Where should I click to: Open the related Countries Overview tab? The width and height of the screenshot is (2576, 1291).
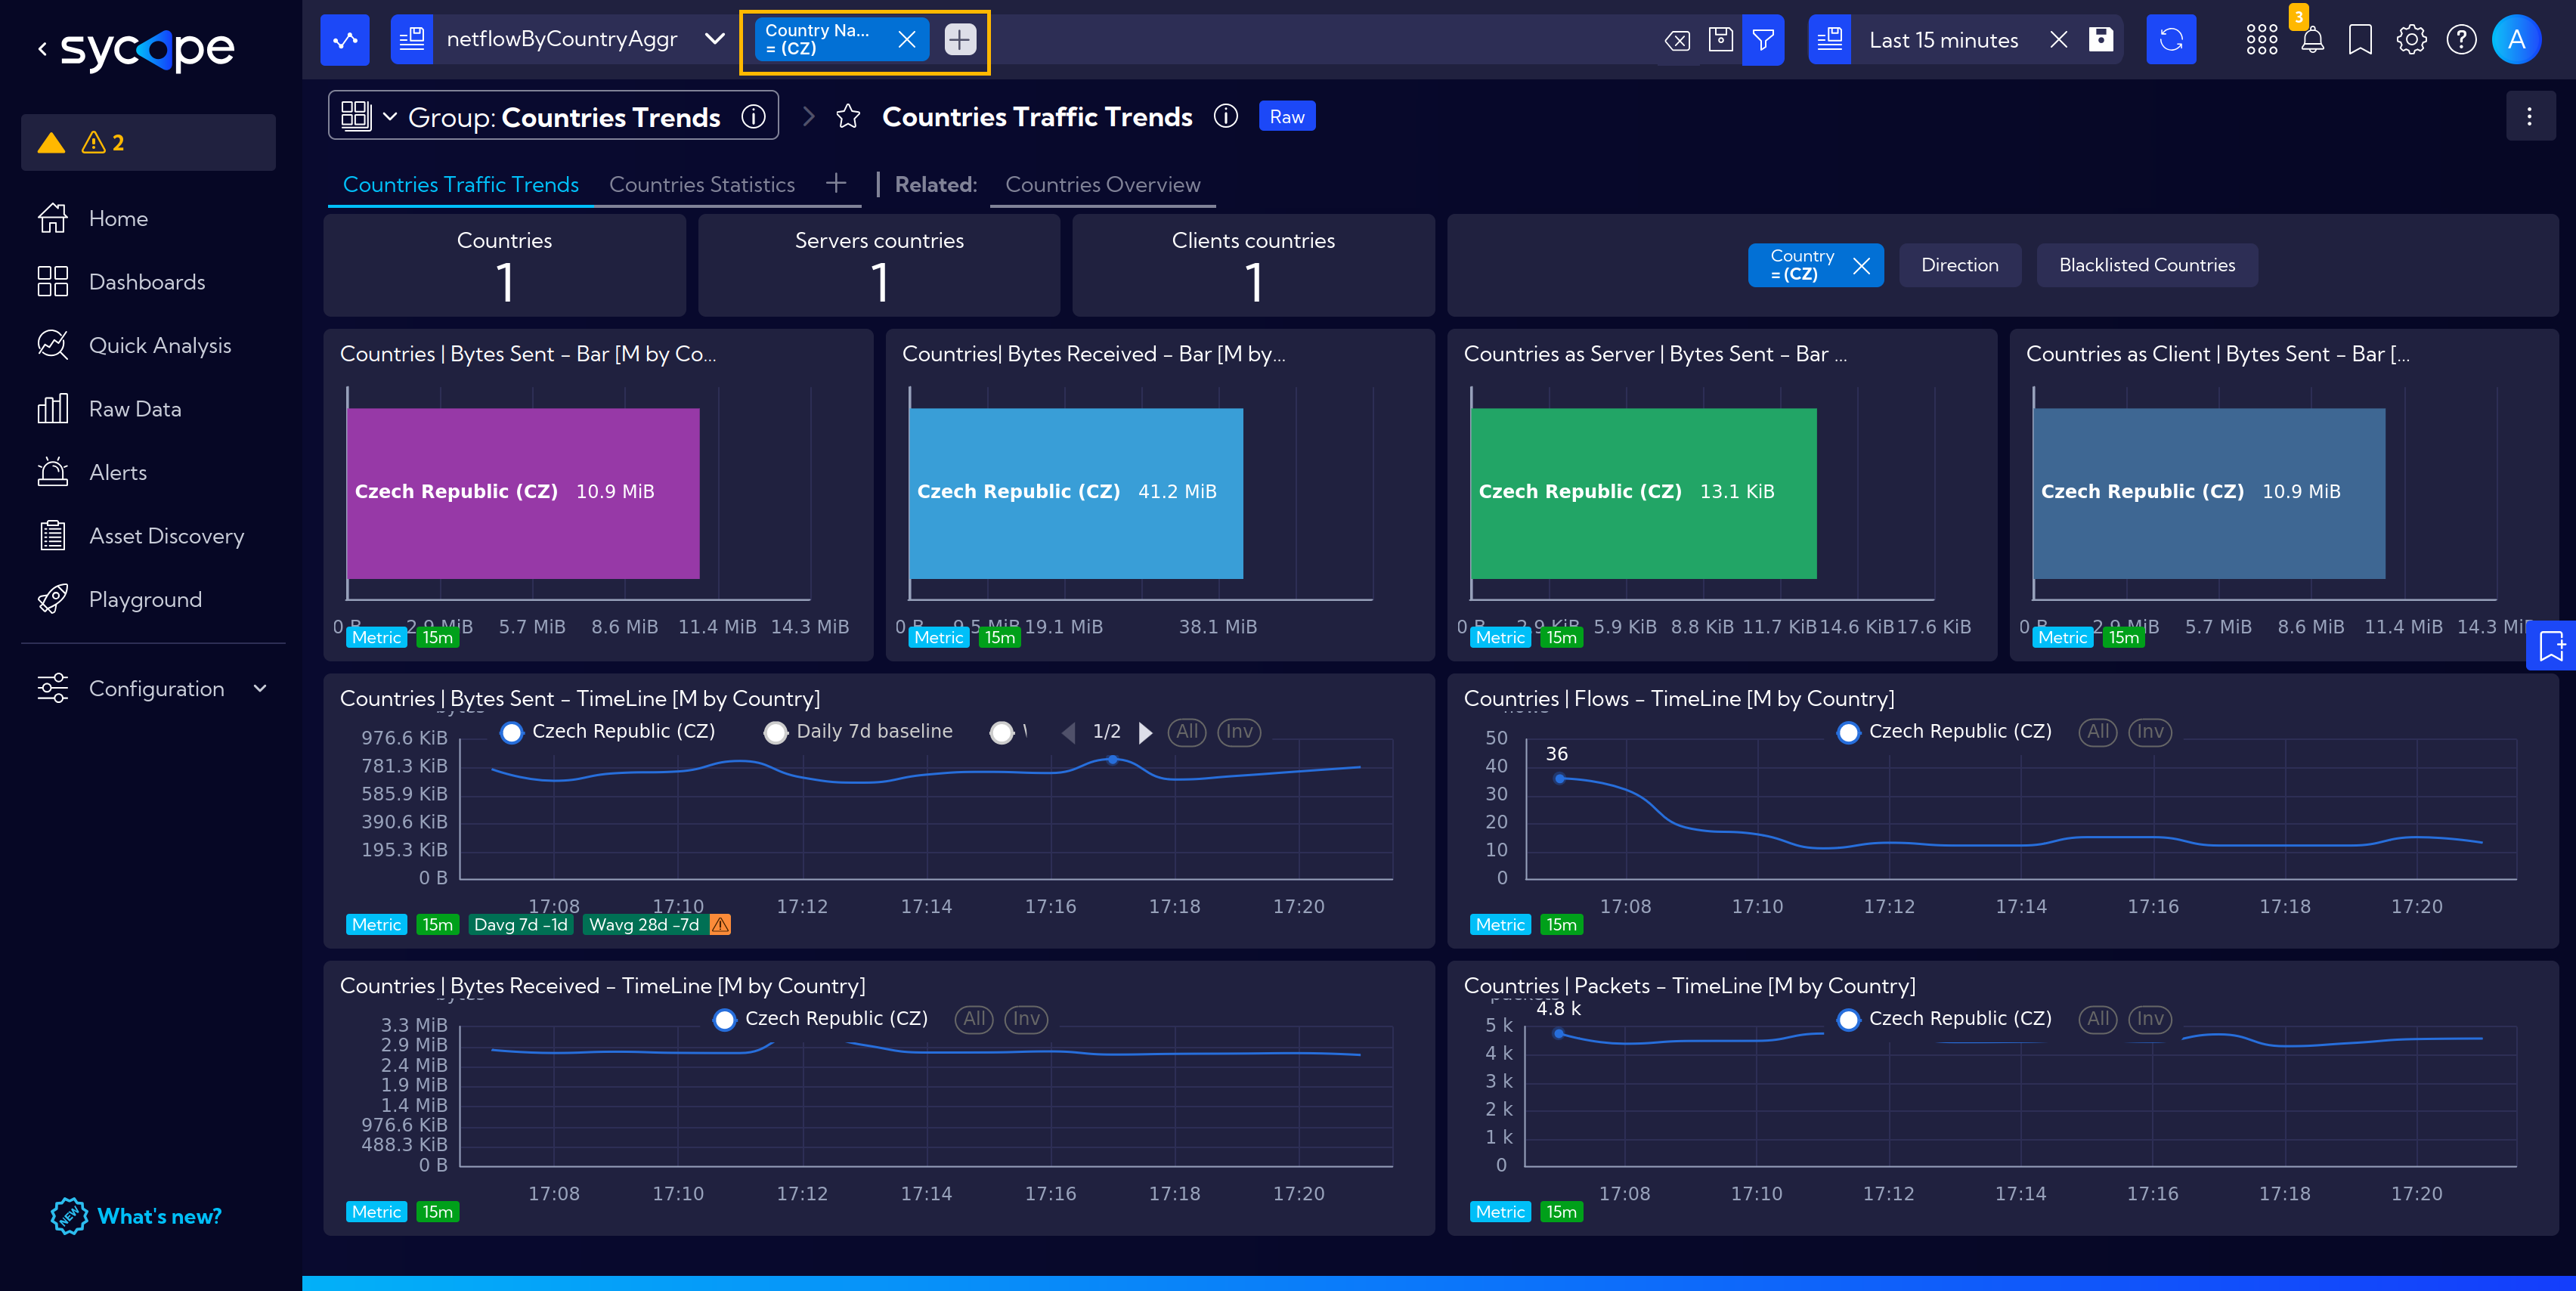1102,184
